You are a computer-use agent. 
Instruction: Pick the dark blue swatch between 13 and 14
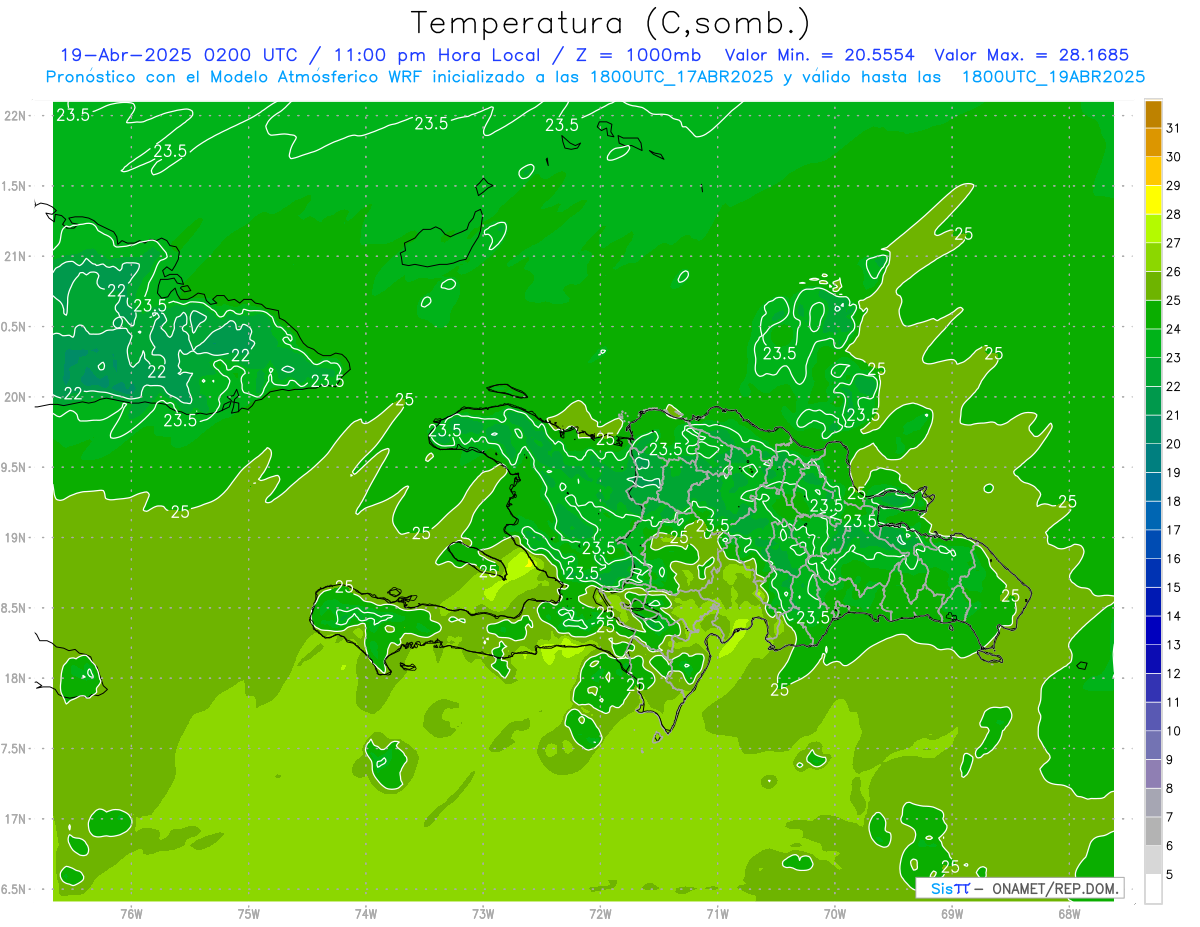(1153, 631)
